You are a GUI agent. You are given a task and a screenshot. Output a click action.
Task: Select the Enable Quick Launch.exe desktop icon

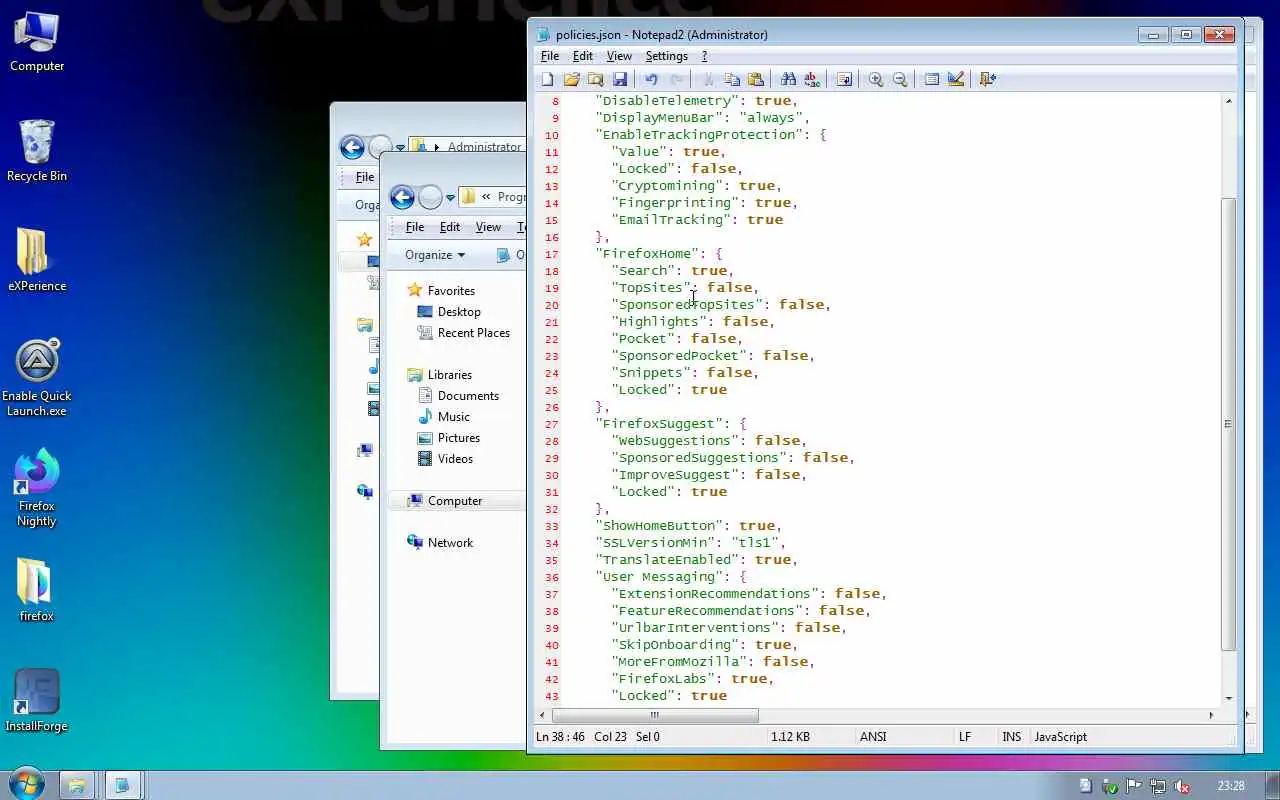tap(37, 378)
